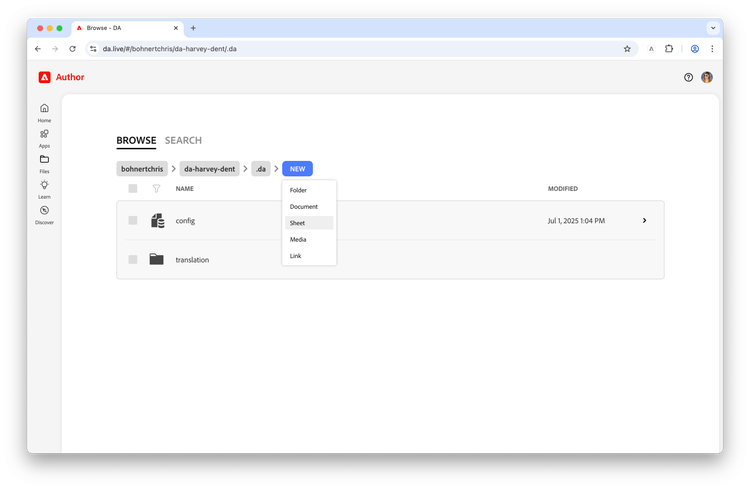
Task: Select Document from the NEW menu
Action: click(309, 207)
